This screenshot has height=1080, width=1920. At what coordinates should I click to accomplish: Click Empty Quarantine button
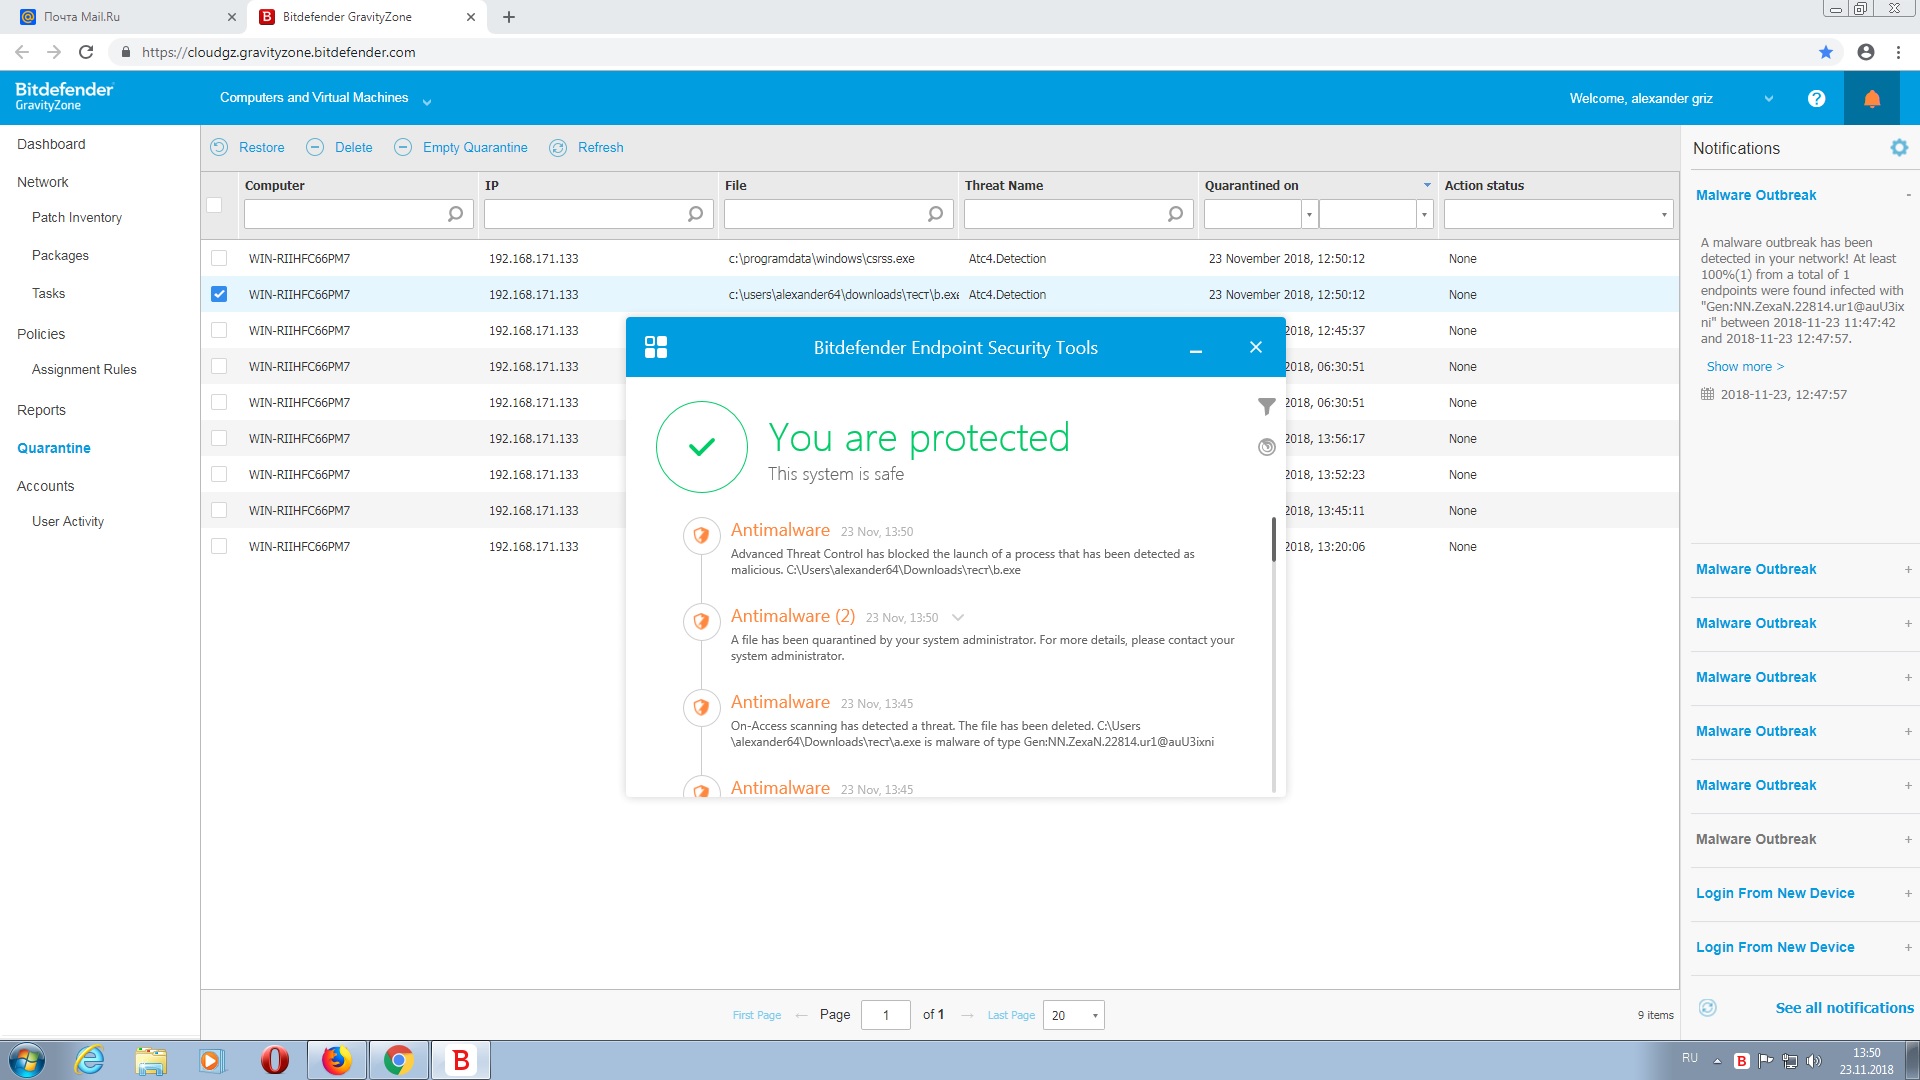[x=474, y=147]
